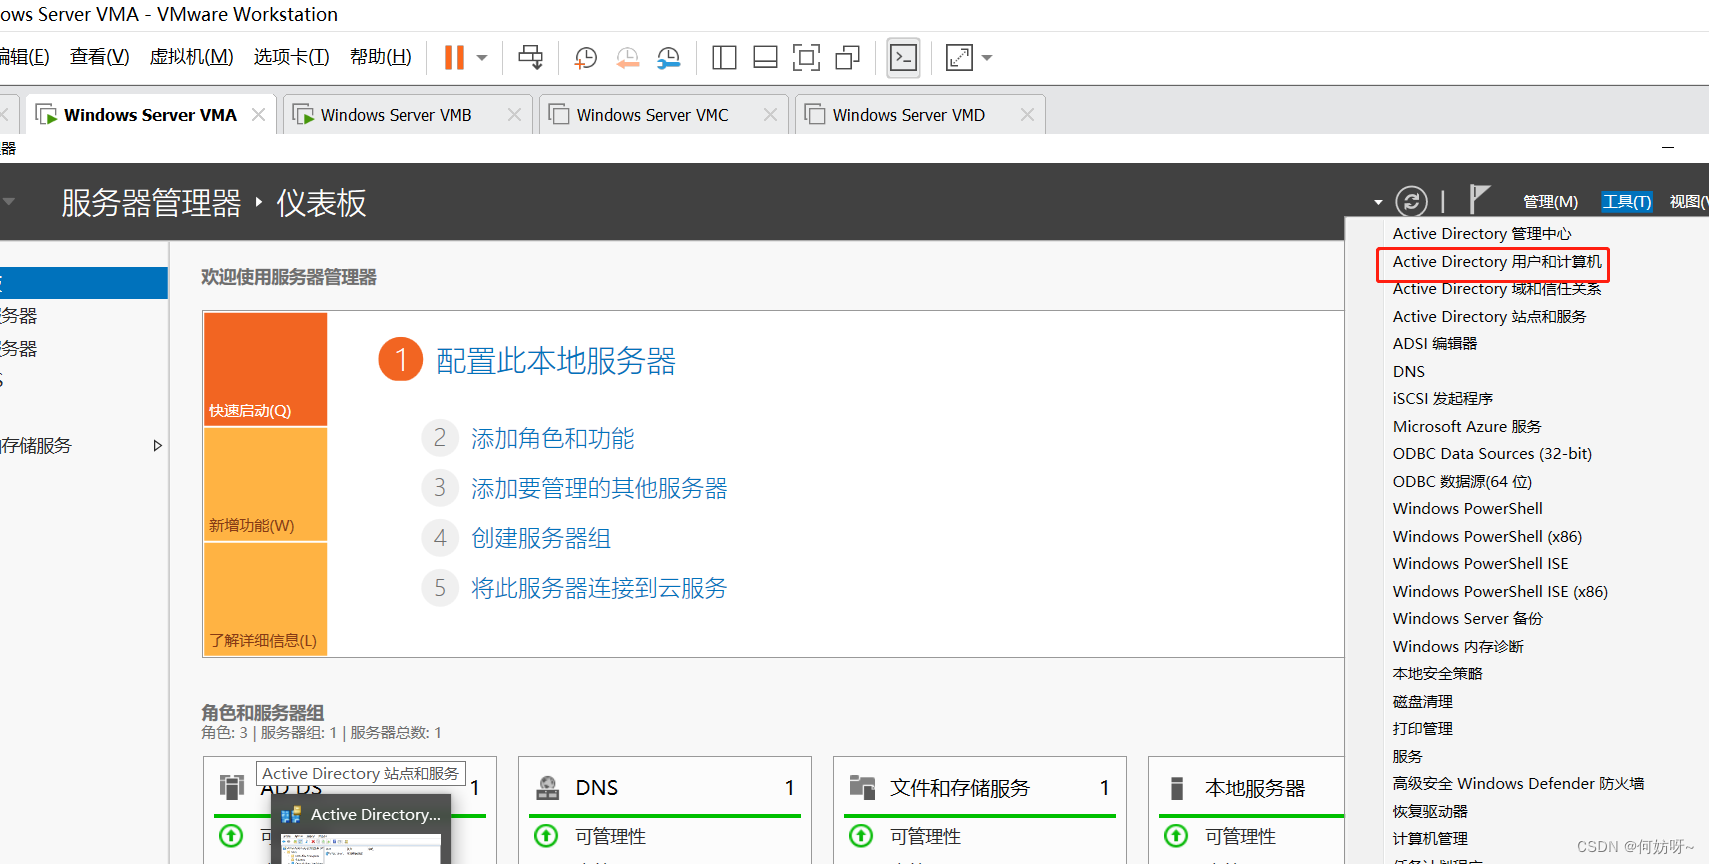The width and height of the screenshot is (1709, 864).
Task: Open the small dropdown arrow left of refresh
Action: point(1378,202)
